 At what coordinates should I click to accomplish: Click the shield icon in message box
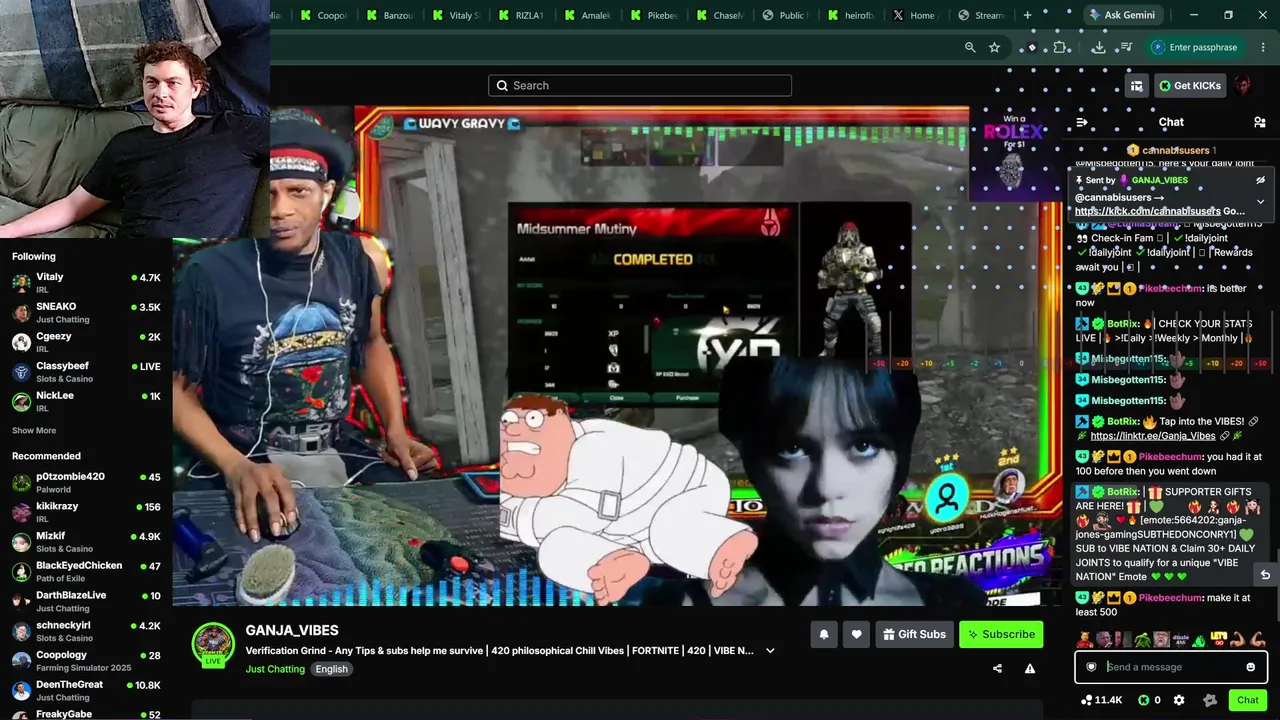point(1091,667)
